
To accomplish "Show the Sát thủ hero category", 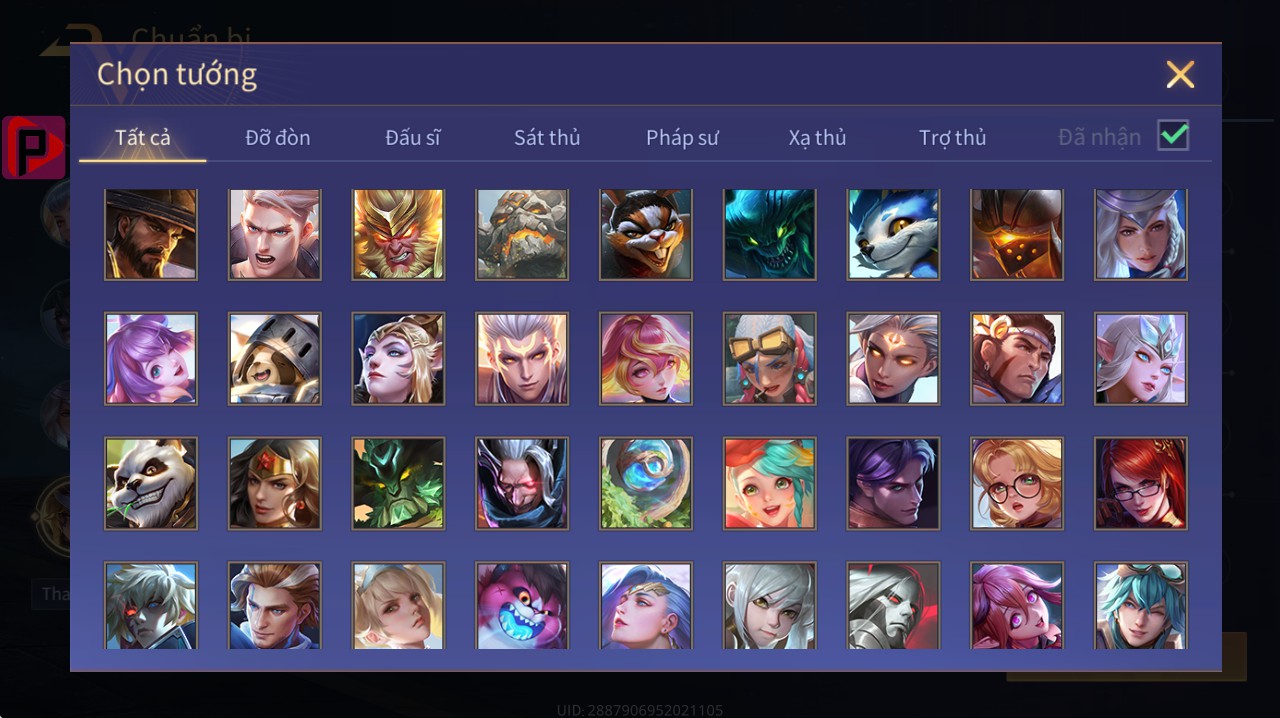I will 547,138.
